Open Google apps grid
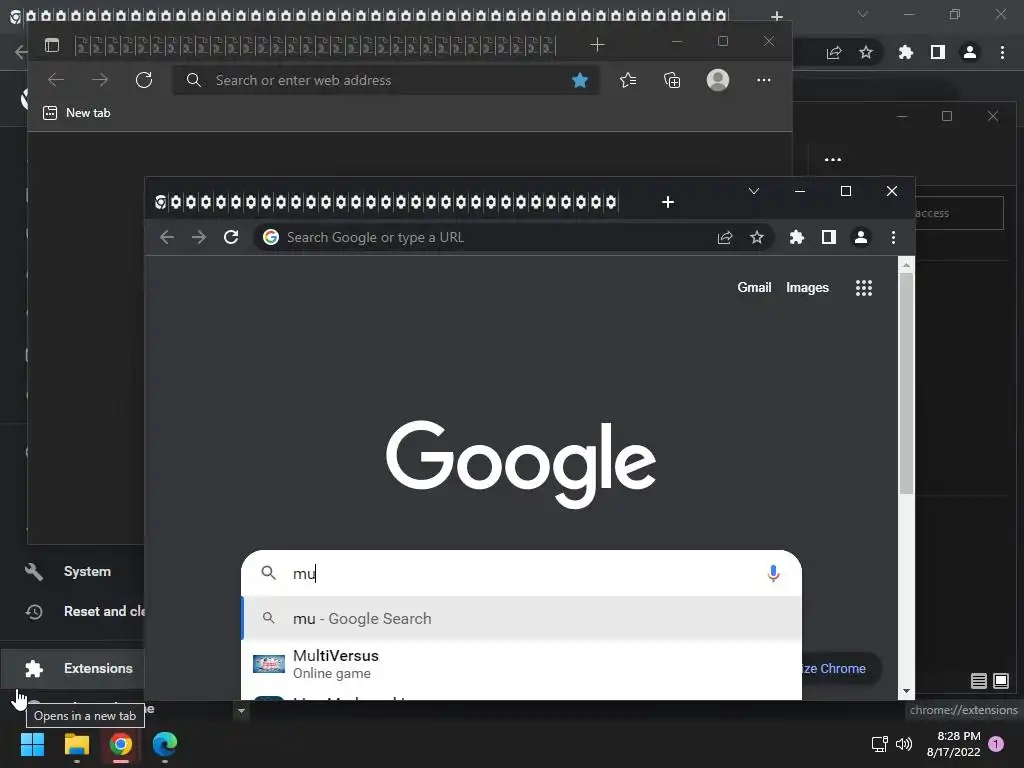 pos(864,288)
